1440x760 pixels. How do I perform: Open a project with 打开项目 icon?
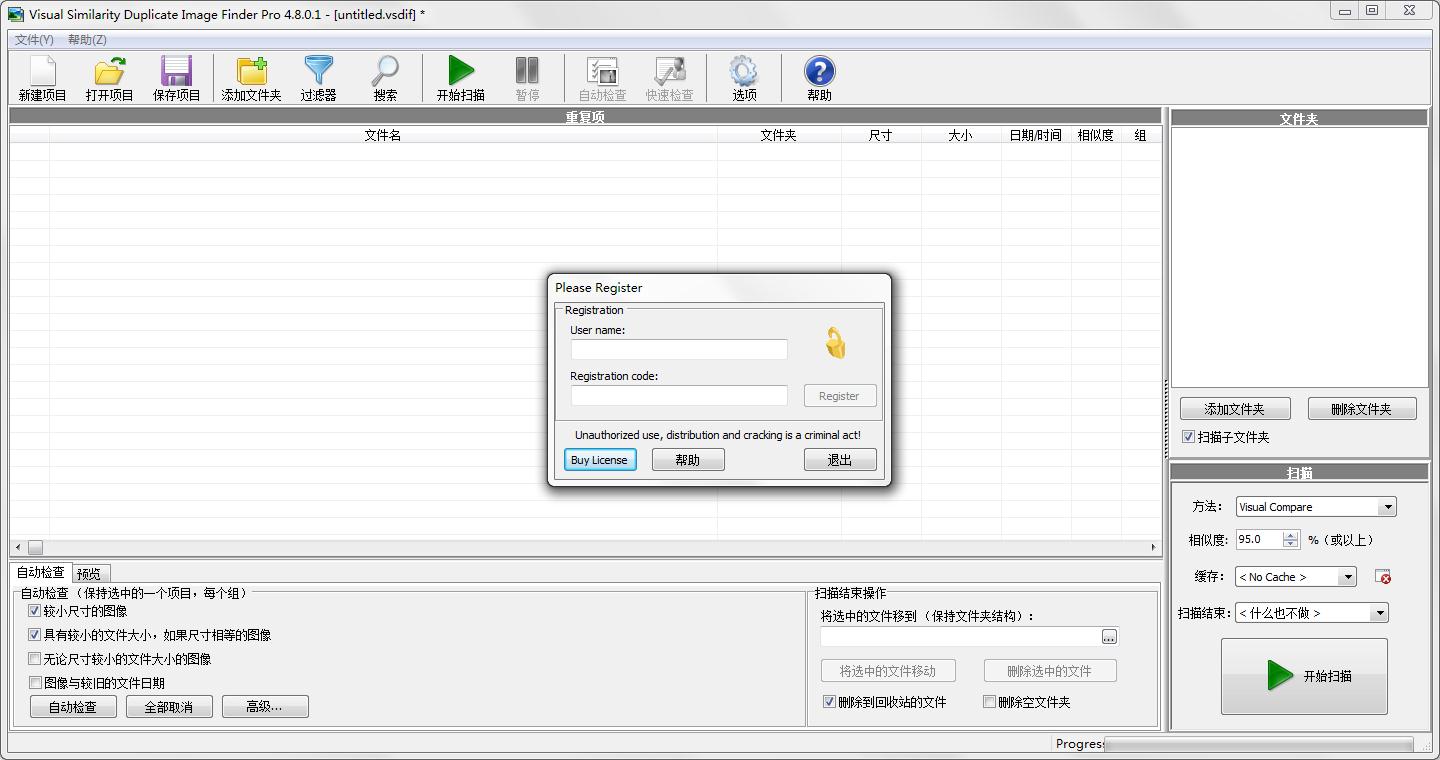click(109, 78)
